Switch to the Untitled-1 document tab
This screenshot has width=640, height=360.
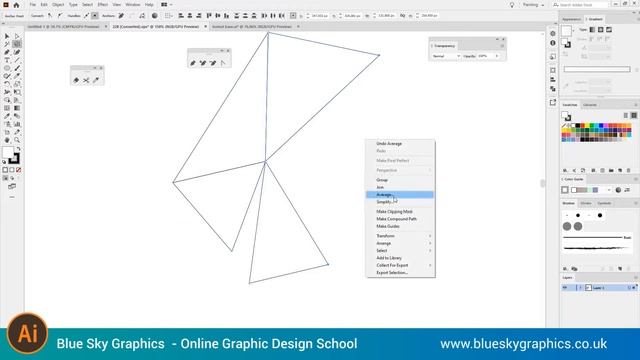[64, 27]
